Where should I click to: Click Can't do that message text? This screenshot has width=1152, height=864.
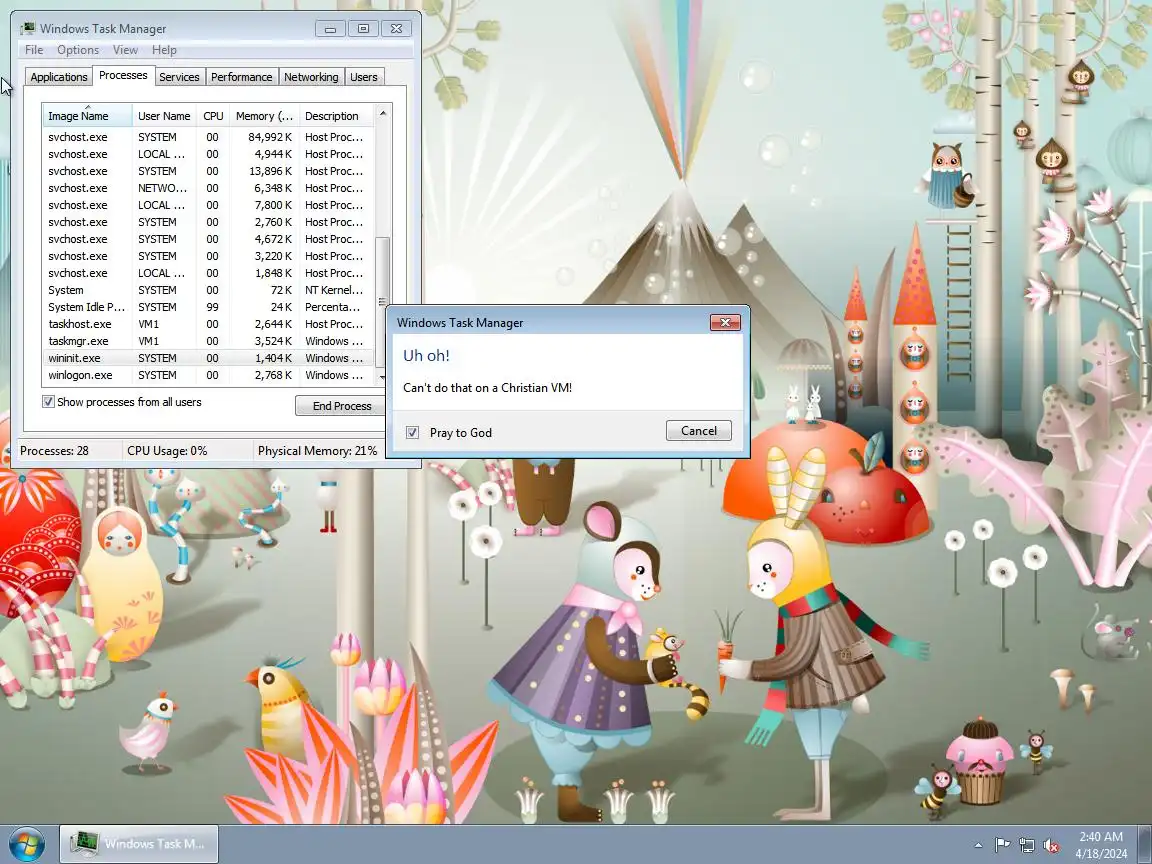point(487,387)
